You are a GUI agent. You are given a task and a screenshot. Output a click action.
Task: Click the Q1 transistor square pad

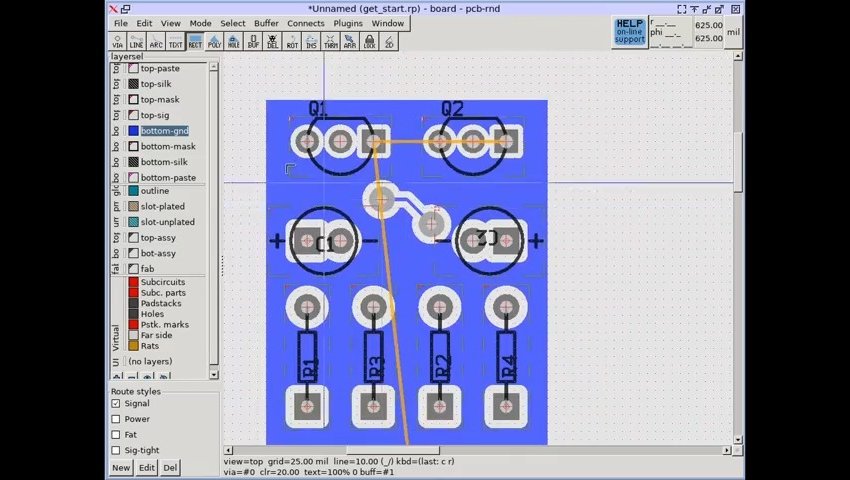[x=374, y=142]
